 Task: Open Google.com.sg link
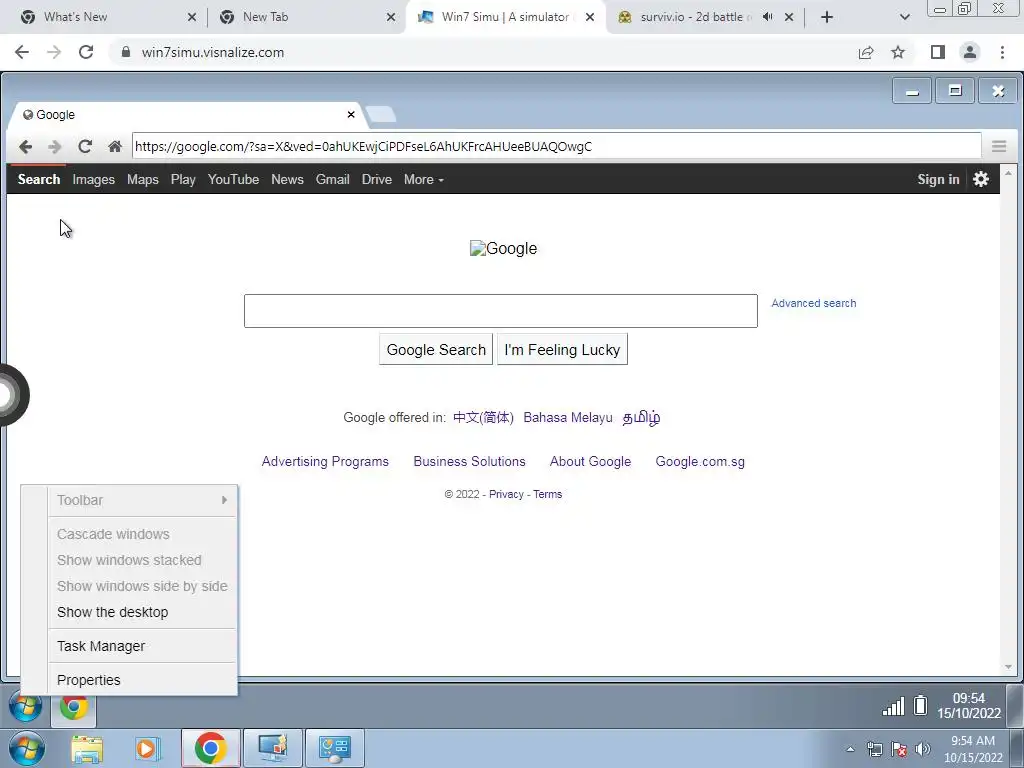click(x=700, y=461)
